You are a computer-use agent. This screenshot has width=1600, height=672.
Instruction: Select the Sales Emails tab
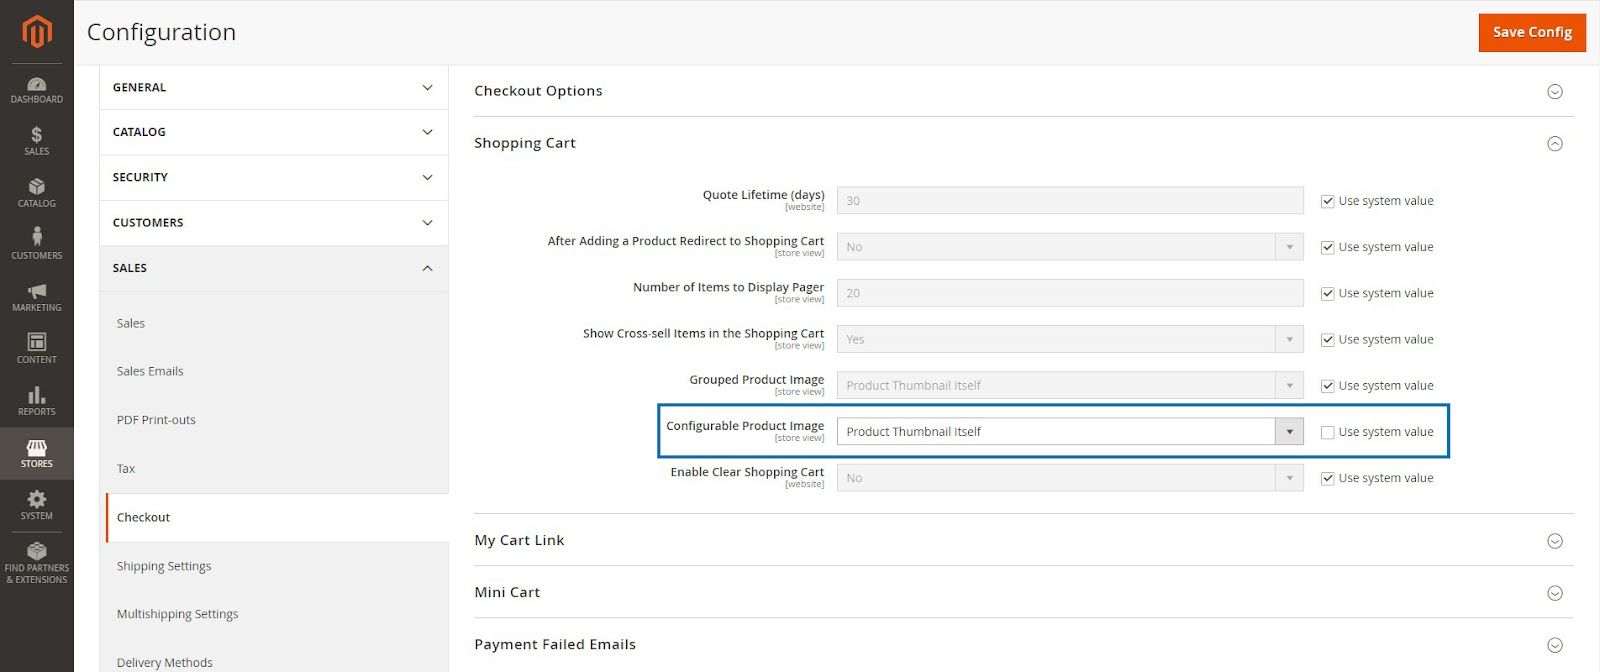(150, 371)
